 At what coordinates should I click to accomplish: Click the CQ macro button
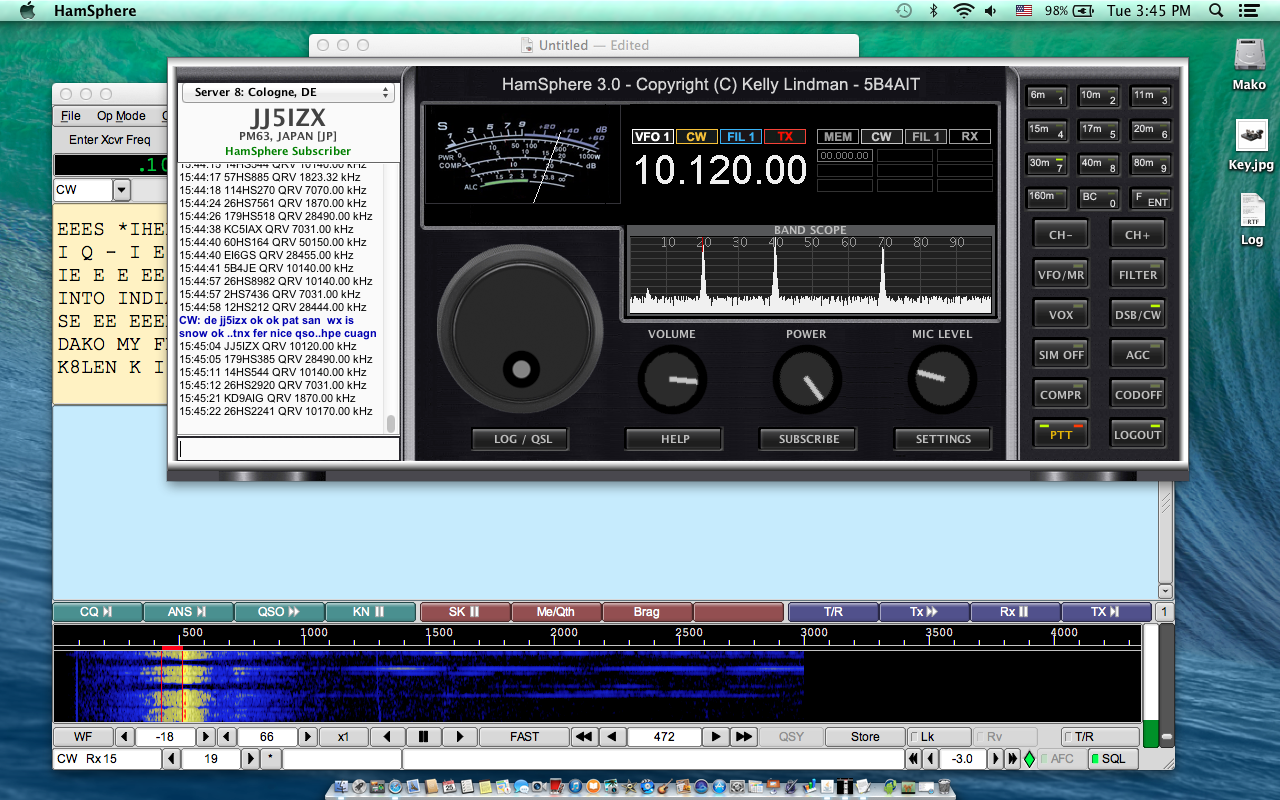click(97, 612)
